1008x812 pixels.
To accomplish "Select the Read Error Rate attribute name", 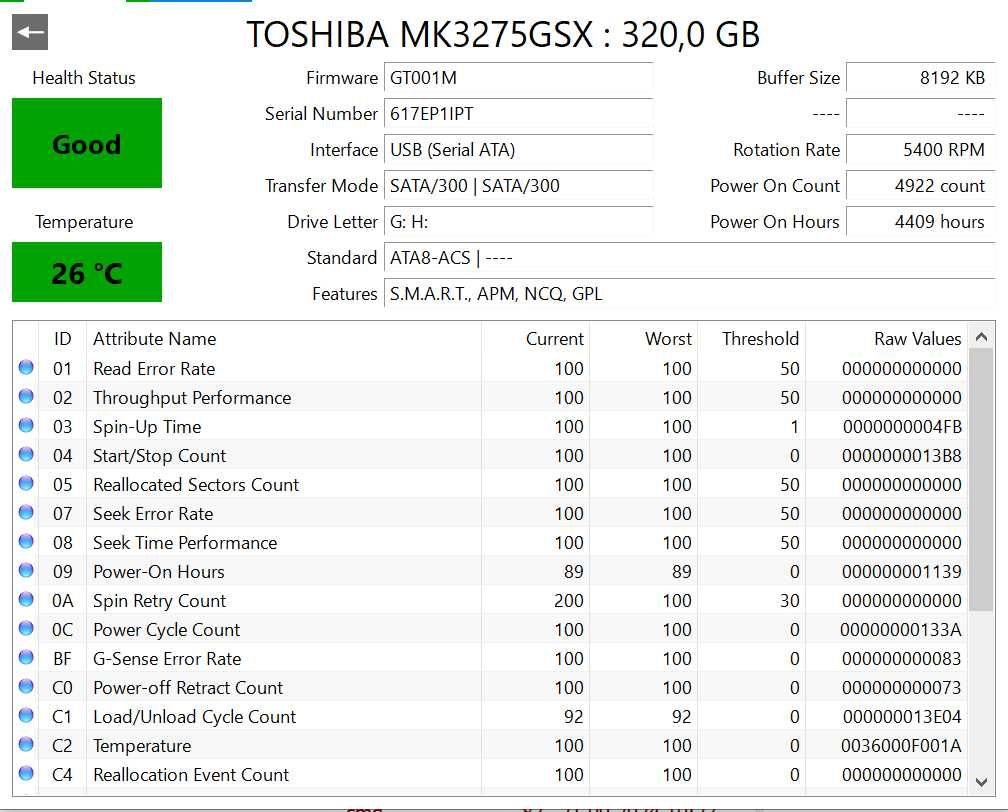I will (154, 369).
